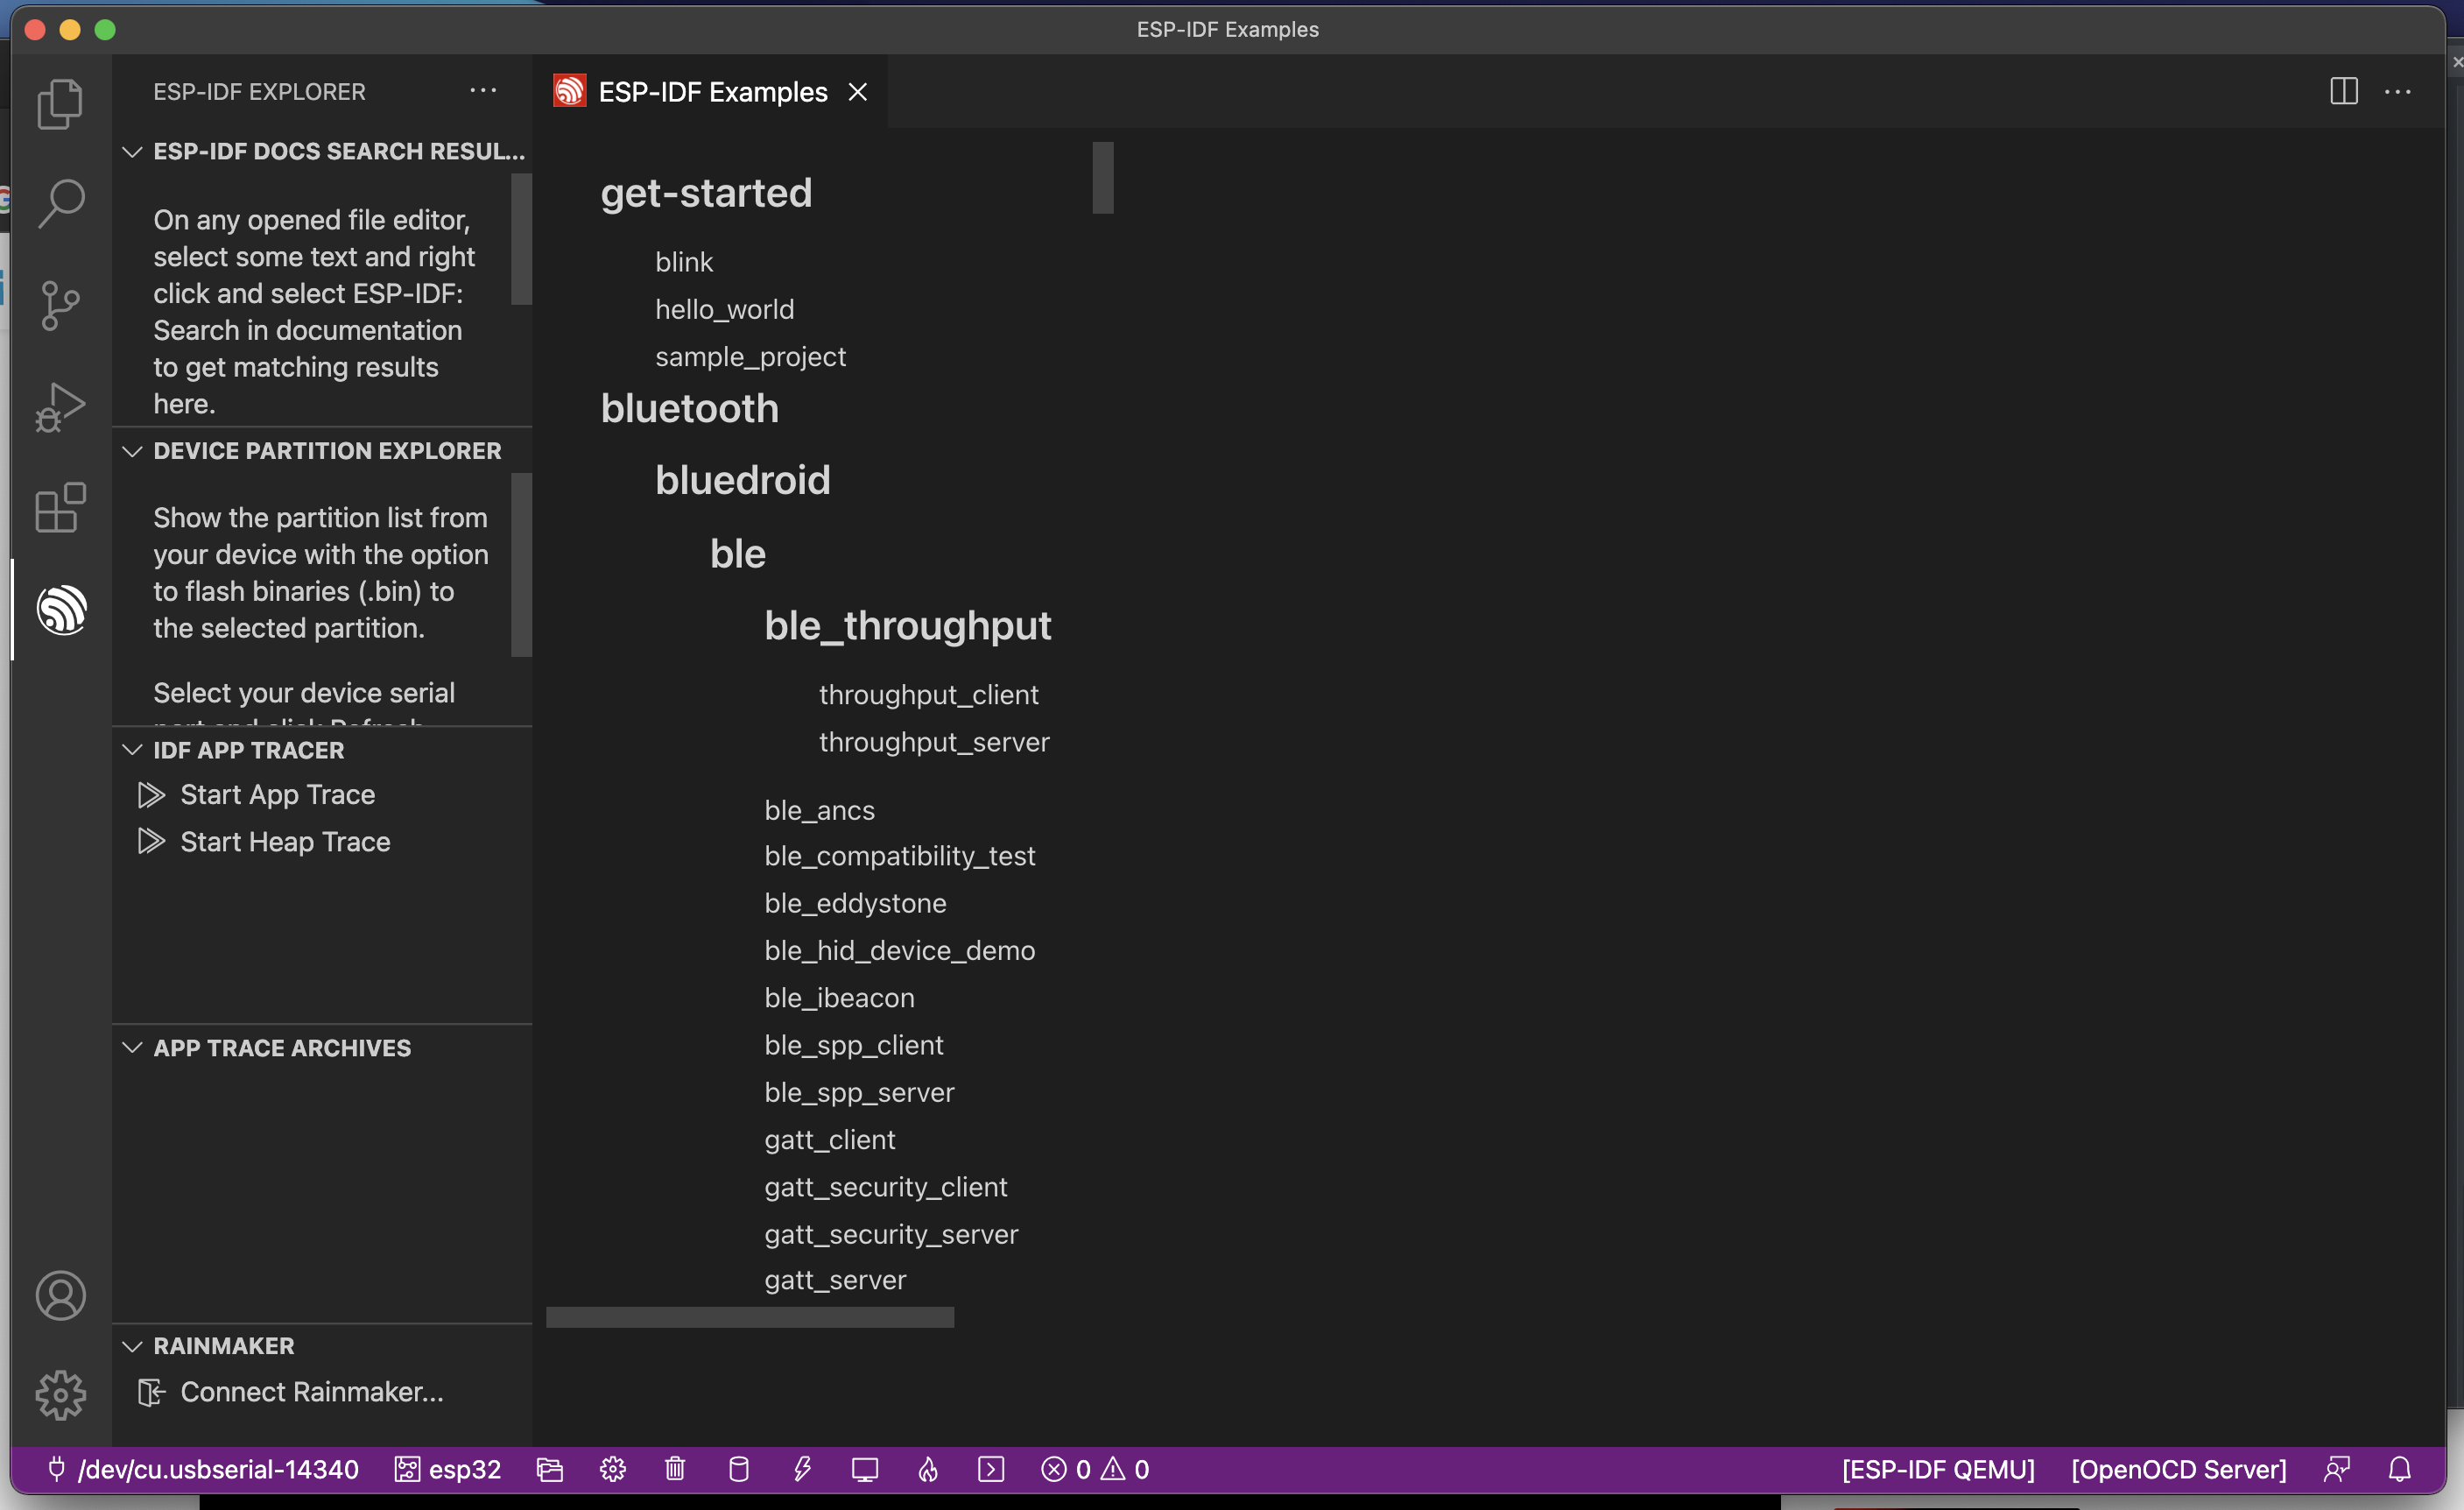The height and width of the screenshot is (1510, 2464).
Task: Select serial port /dev/cu.usbserial-14340
Action: [203, 1469]
